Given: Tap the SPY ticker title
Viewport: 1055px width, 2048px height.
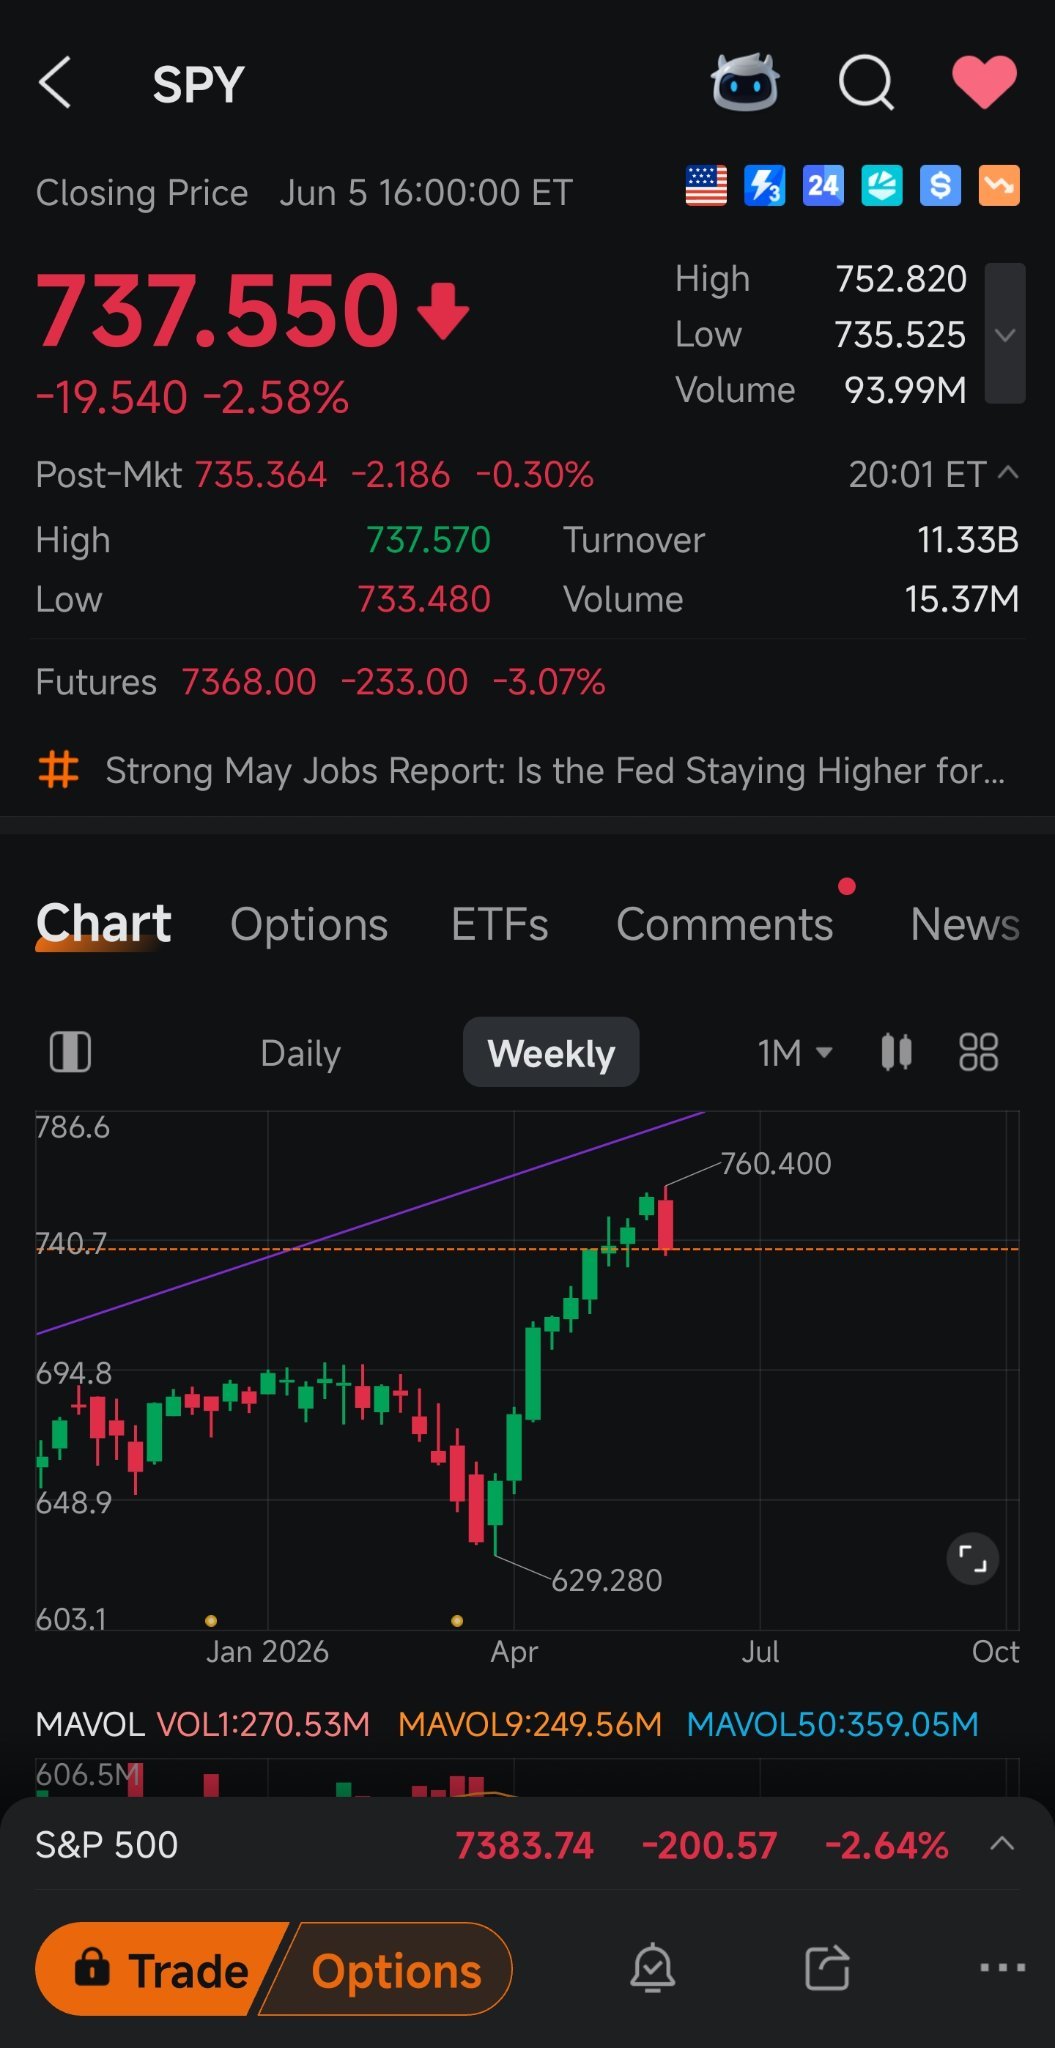Looking at the screenshot, I should [198, 84].
